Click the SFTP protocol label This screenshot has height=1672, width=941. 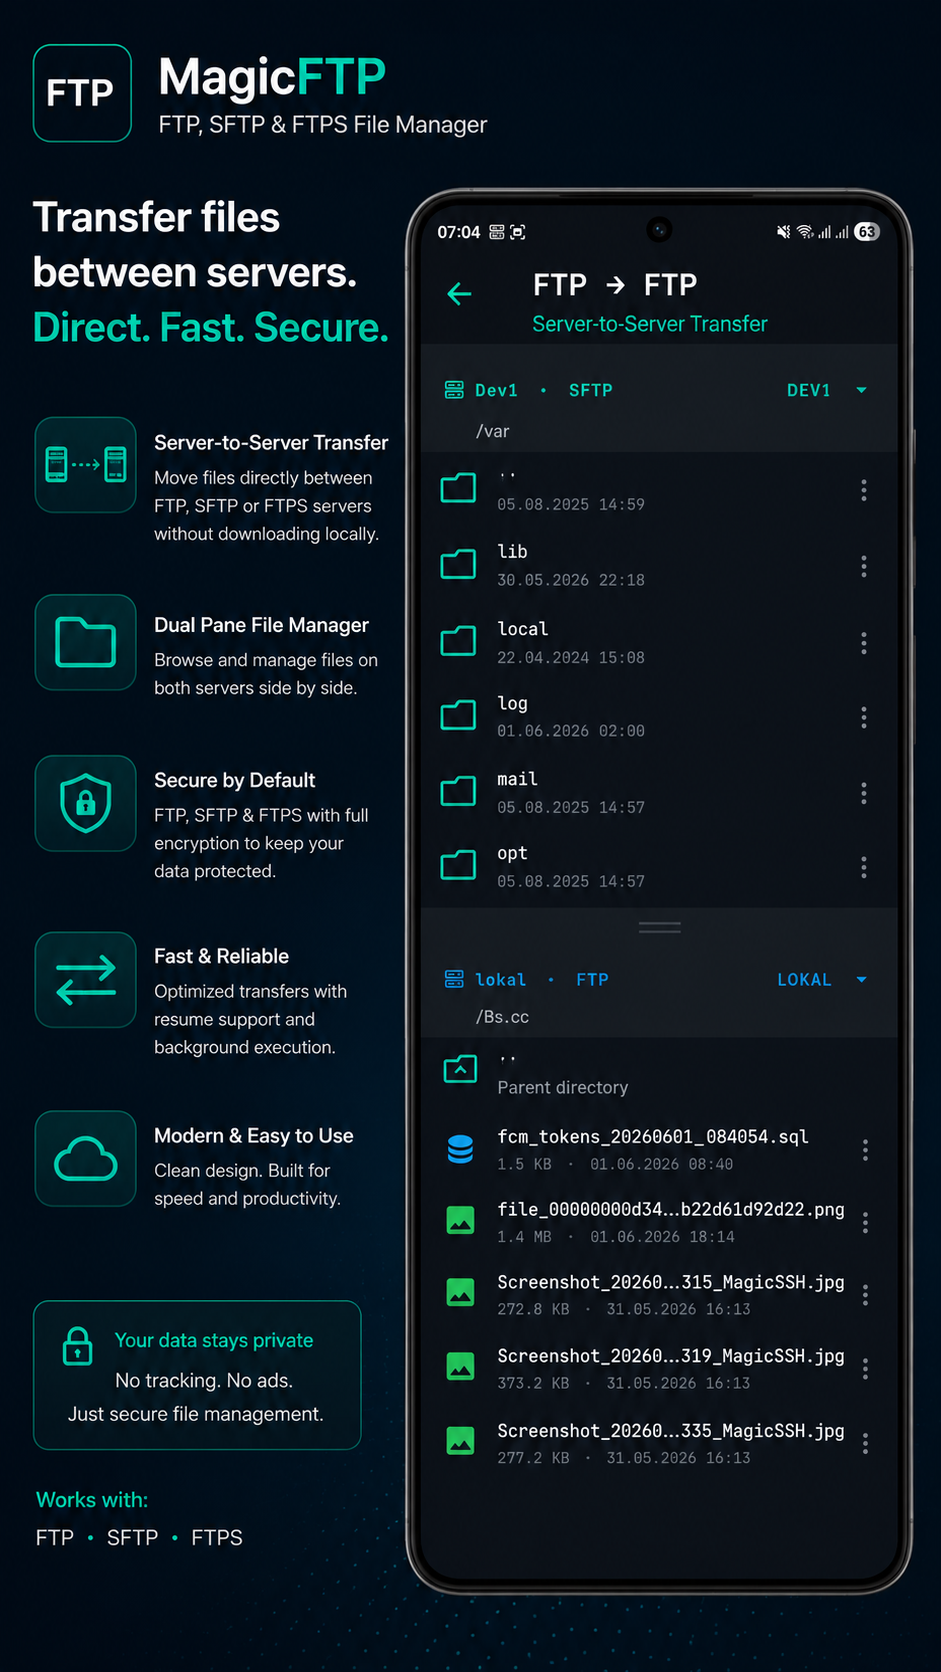coord(590,390)
